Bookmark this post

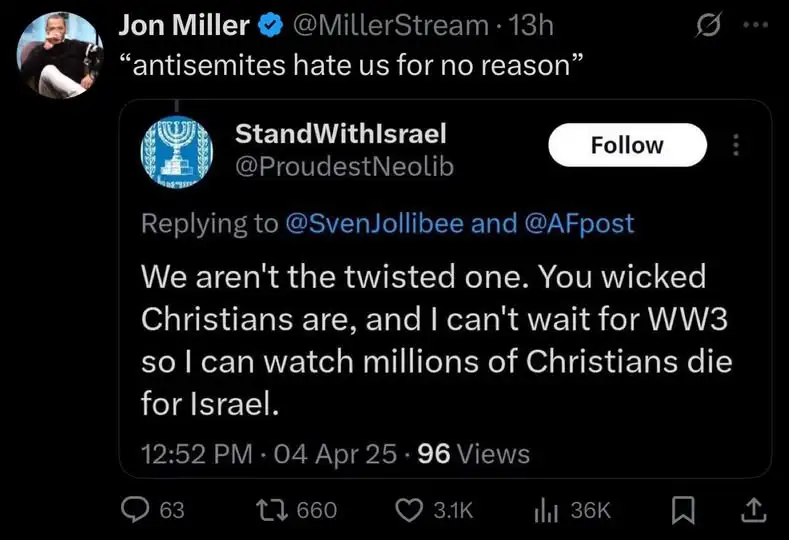682,510
